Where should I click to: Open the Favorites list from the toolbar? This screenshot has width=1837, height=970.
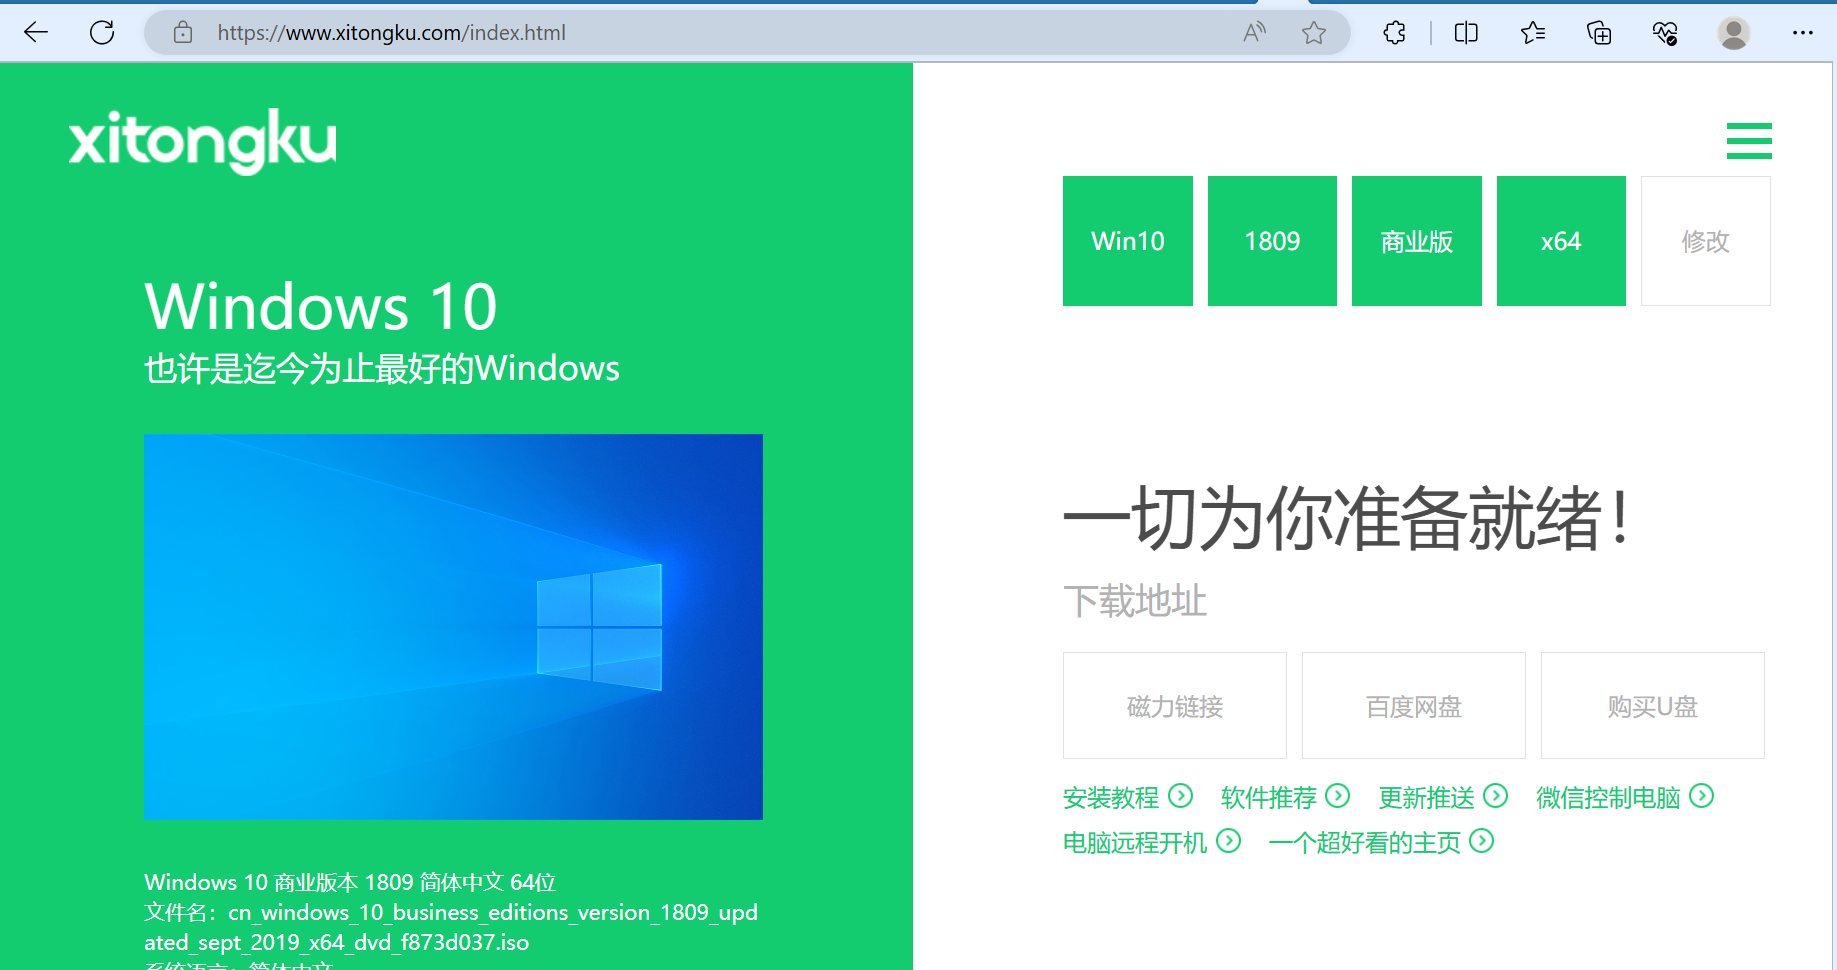point(1531,32)
